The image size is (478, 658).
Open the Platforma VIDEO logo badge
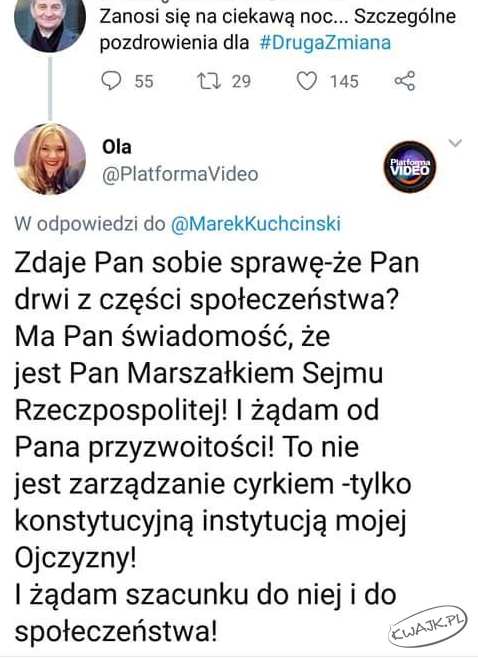pyautogui.click(x=410, y=167)
